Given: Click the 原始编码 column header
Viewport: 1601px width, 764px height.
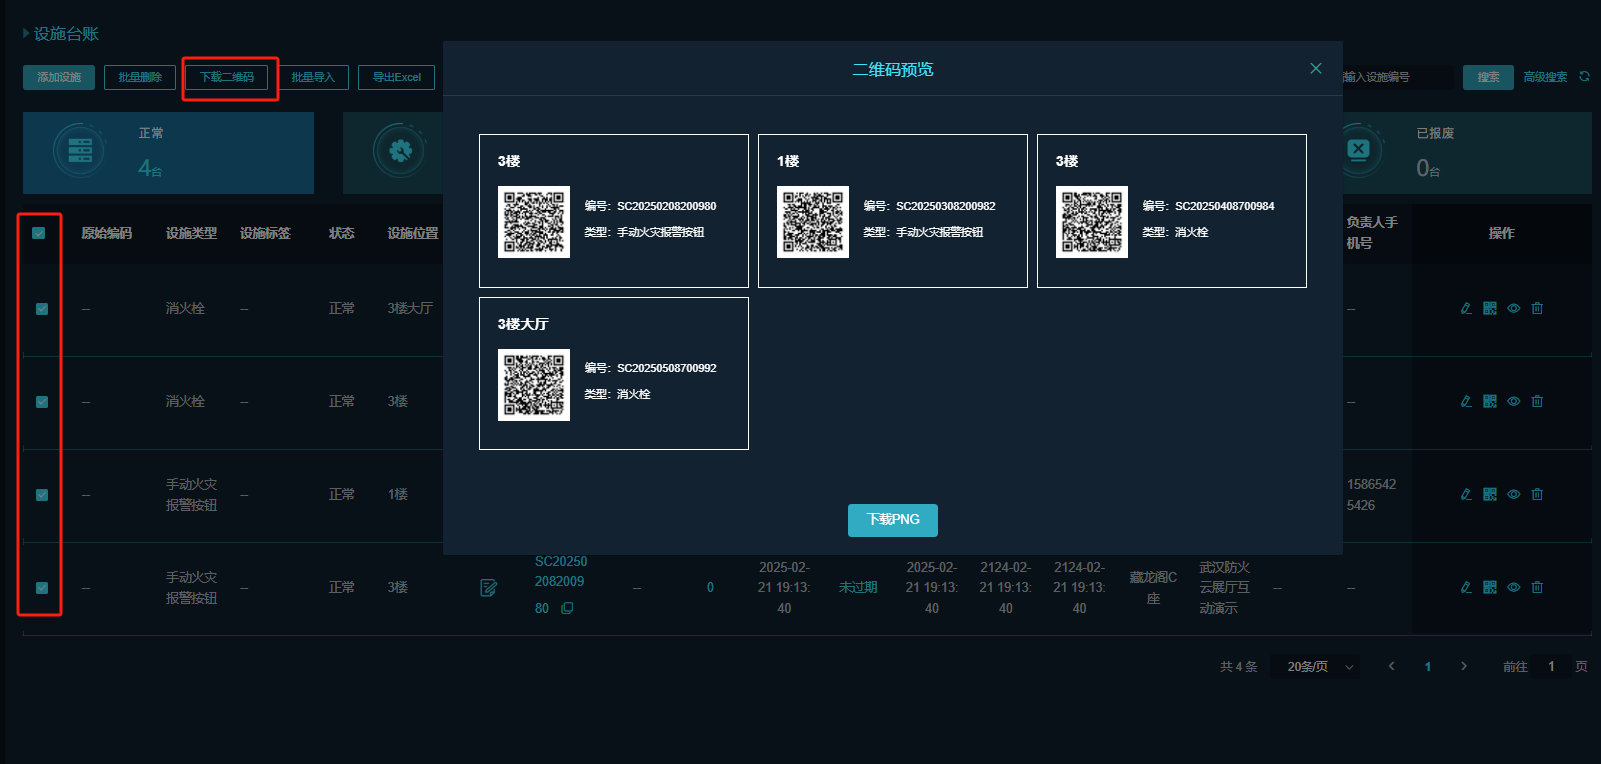Looking at the screenshot, I should (107, 233).
